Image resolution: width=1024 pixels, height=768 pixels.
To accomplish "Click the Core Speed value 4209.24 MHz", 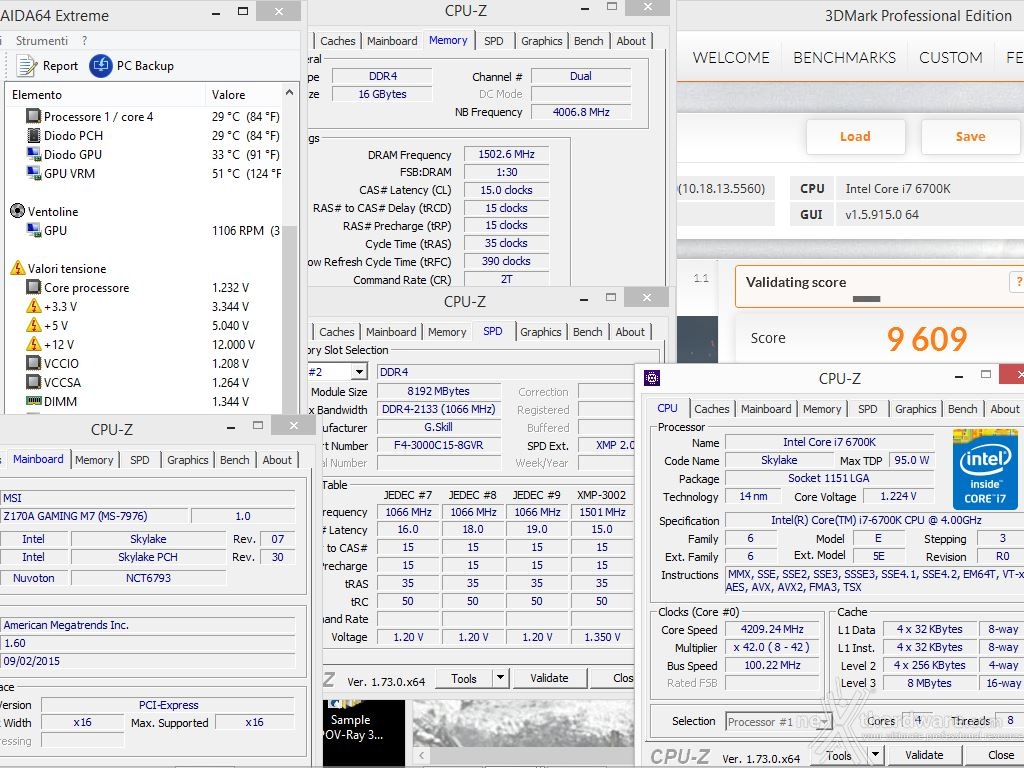I will coord(772,630).
